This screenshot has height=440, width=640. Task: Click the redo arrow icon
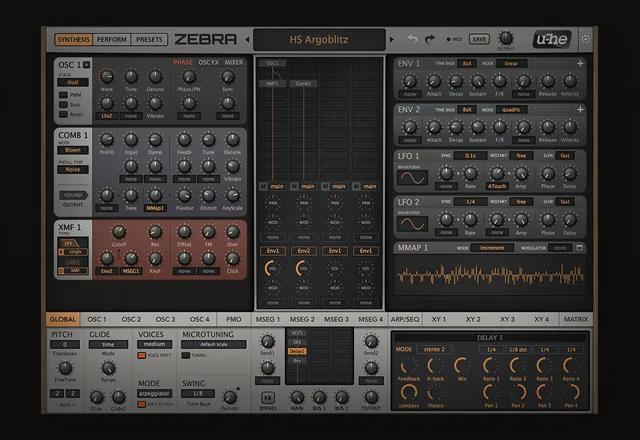point(430,39)
